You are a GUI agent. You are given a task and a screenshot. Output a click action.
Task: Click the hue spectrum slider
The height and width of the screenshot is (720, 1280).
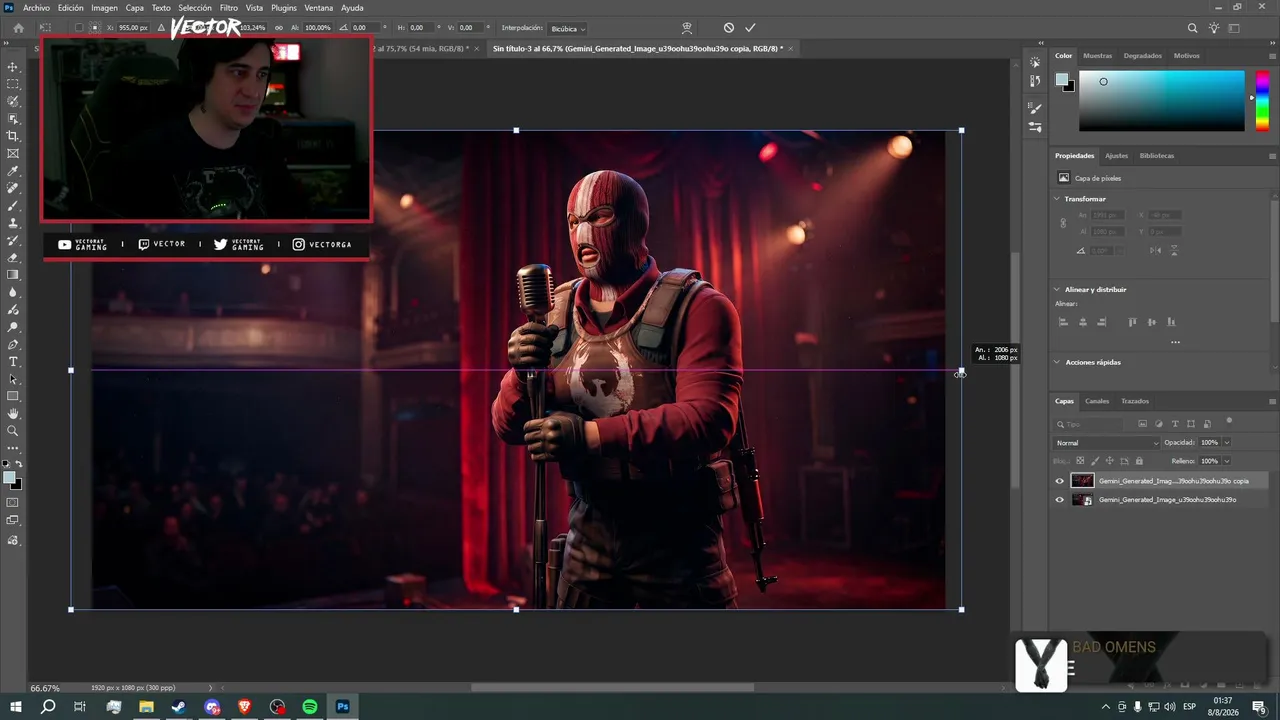pyautogui.click(x=1264, y=100)
